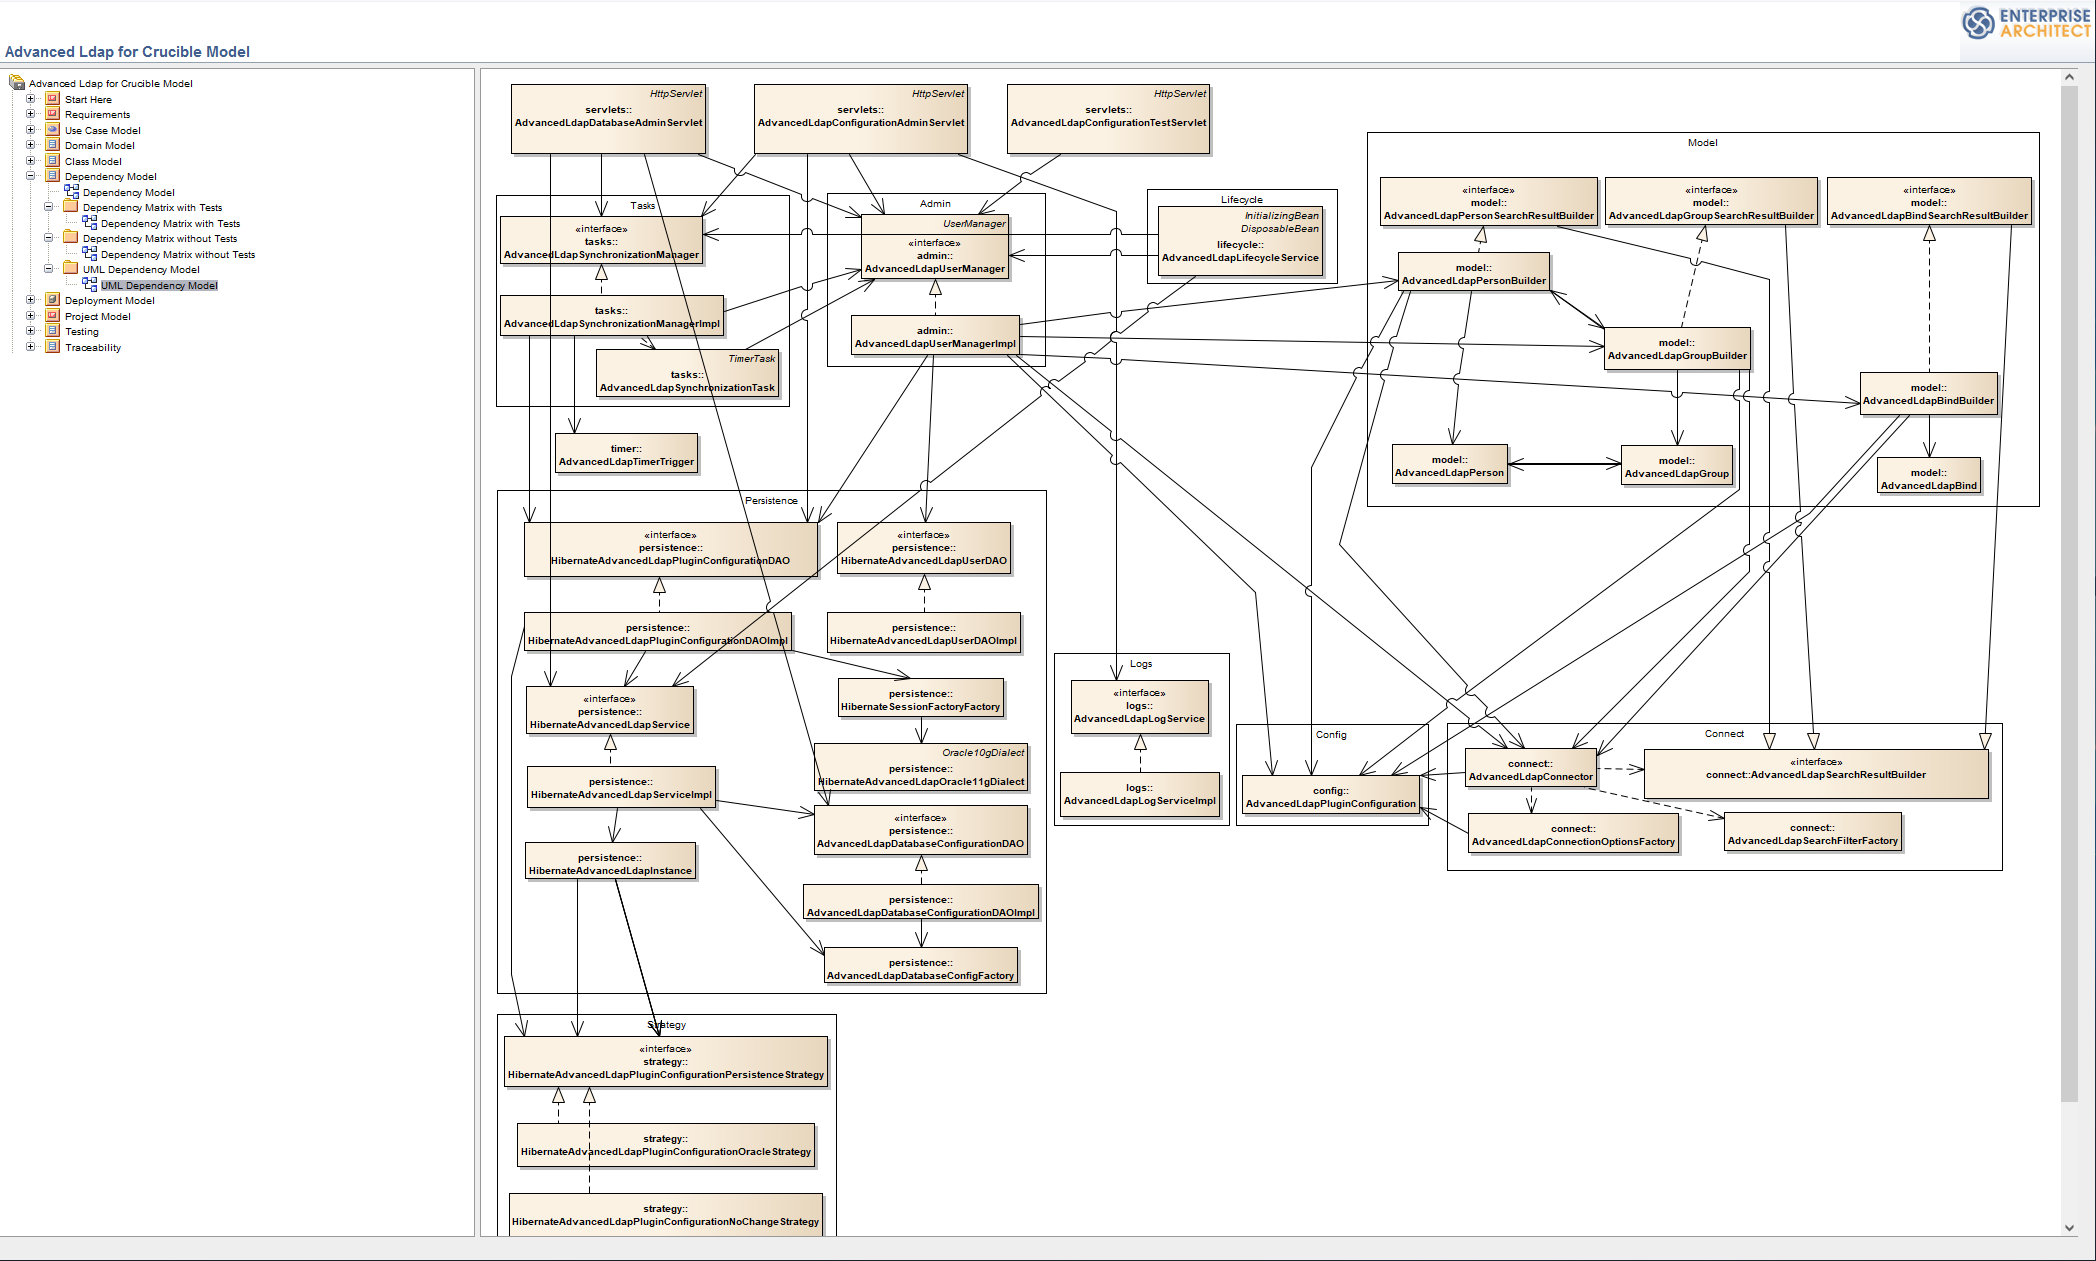
Task: Click the root model icon in tree
Action: coord(17,83)
